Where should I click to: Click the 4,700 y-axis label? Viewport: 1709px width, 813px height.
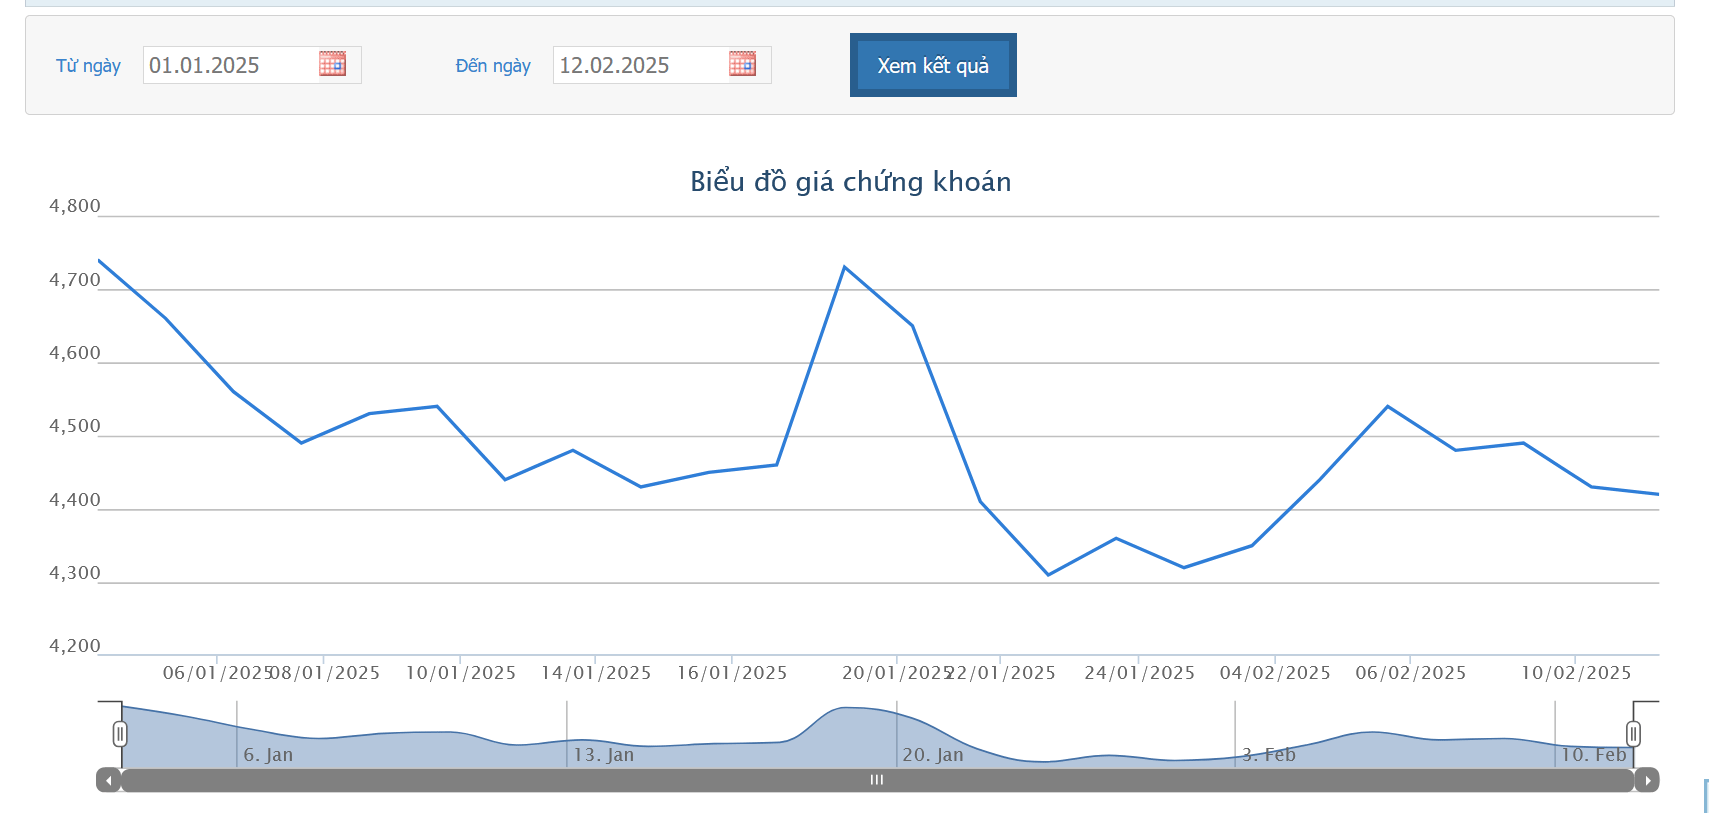point(75,280)
